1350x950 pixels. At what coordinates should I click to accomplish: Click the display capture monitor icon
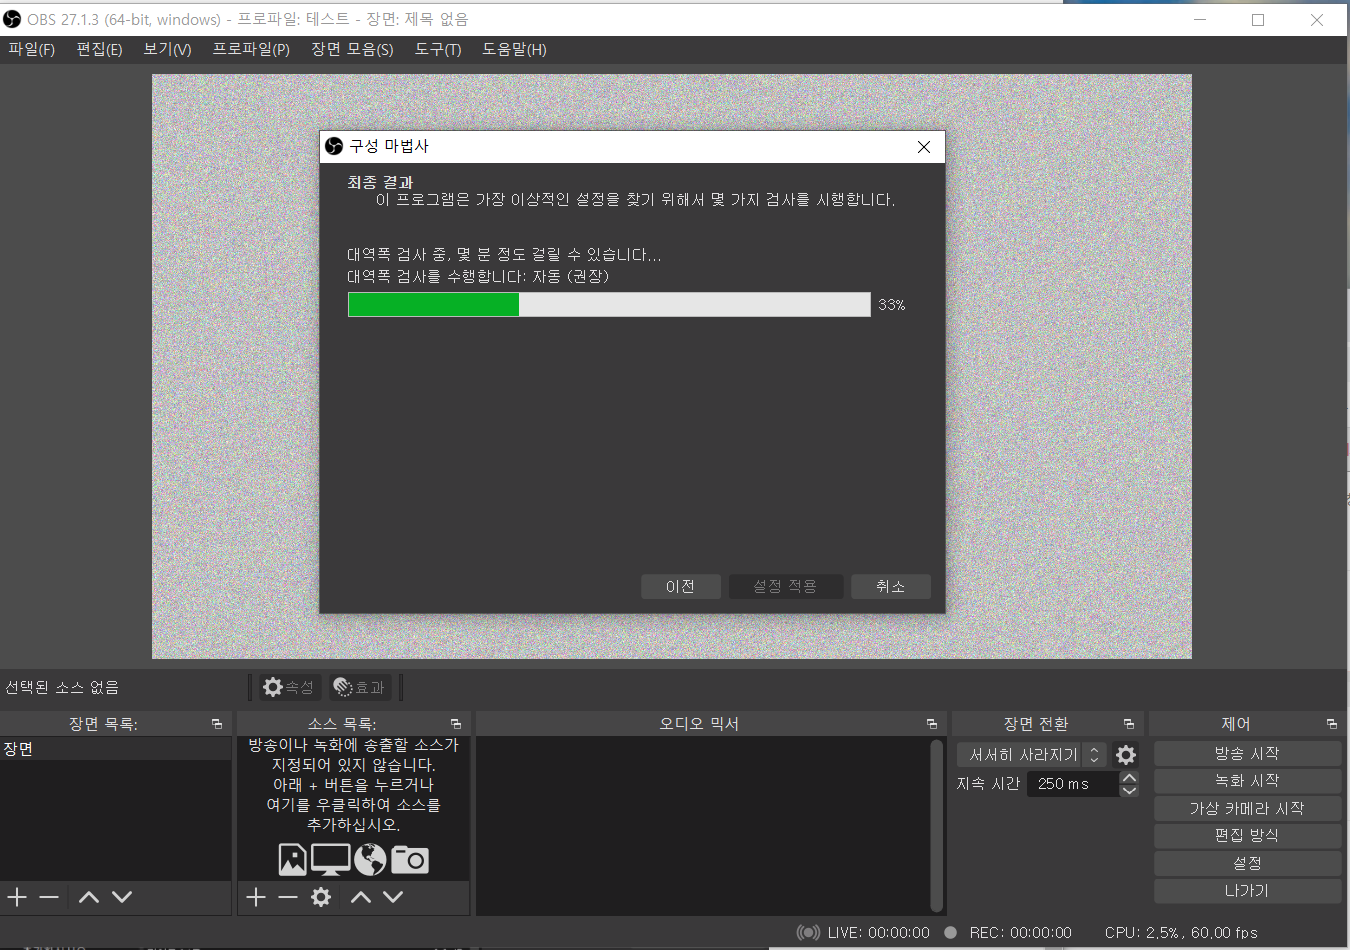(x=330, y=860)
